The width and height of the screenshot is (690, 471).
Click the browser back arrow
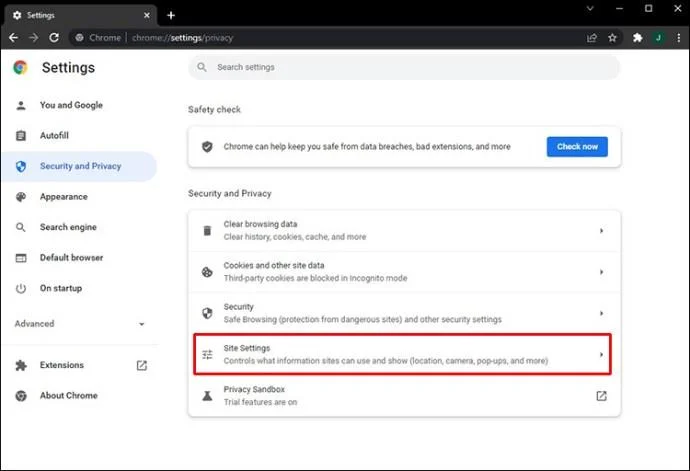[13, 38]
